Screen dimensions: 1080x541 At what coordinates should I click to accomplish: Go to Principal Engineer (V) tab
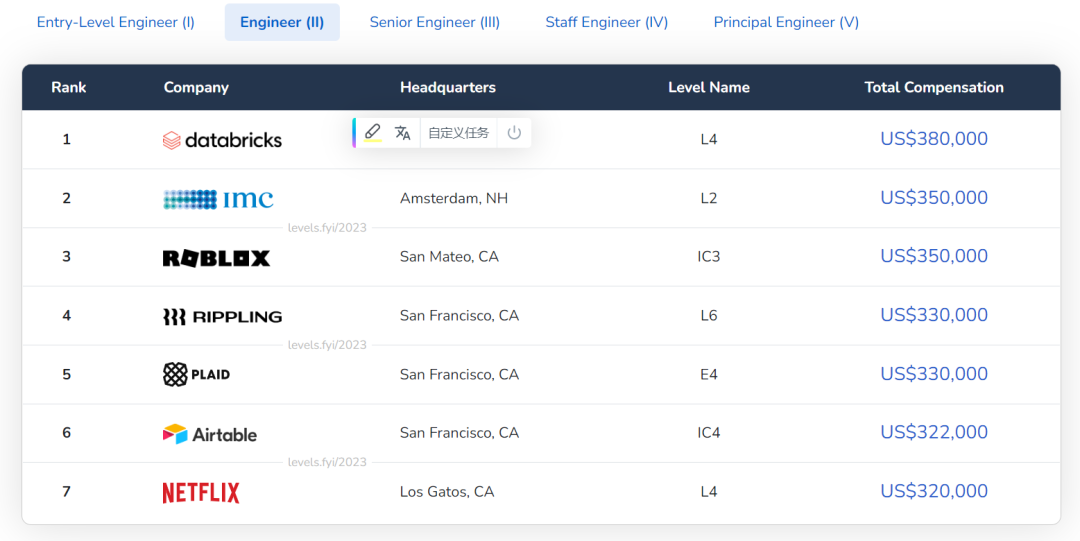pyautogui.click(x=786, y=22)
